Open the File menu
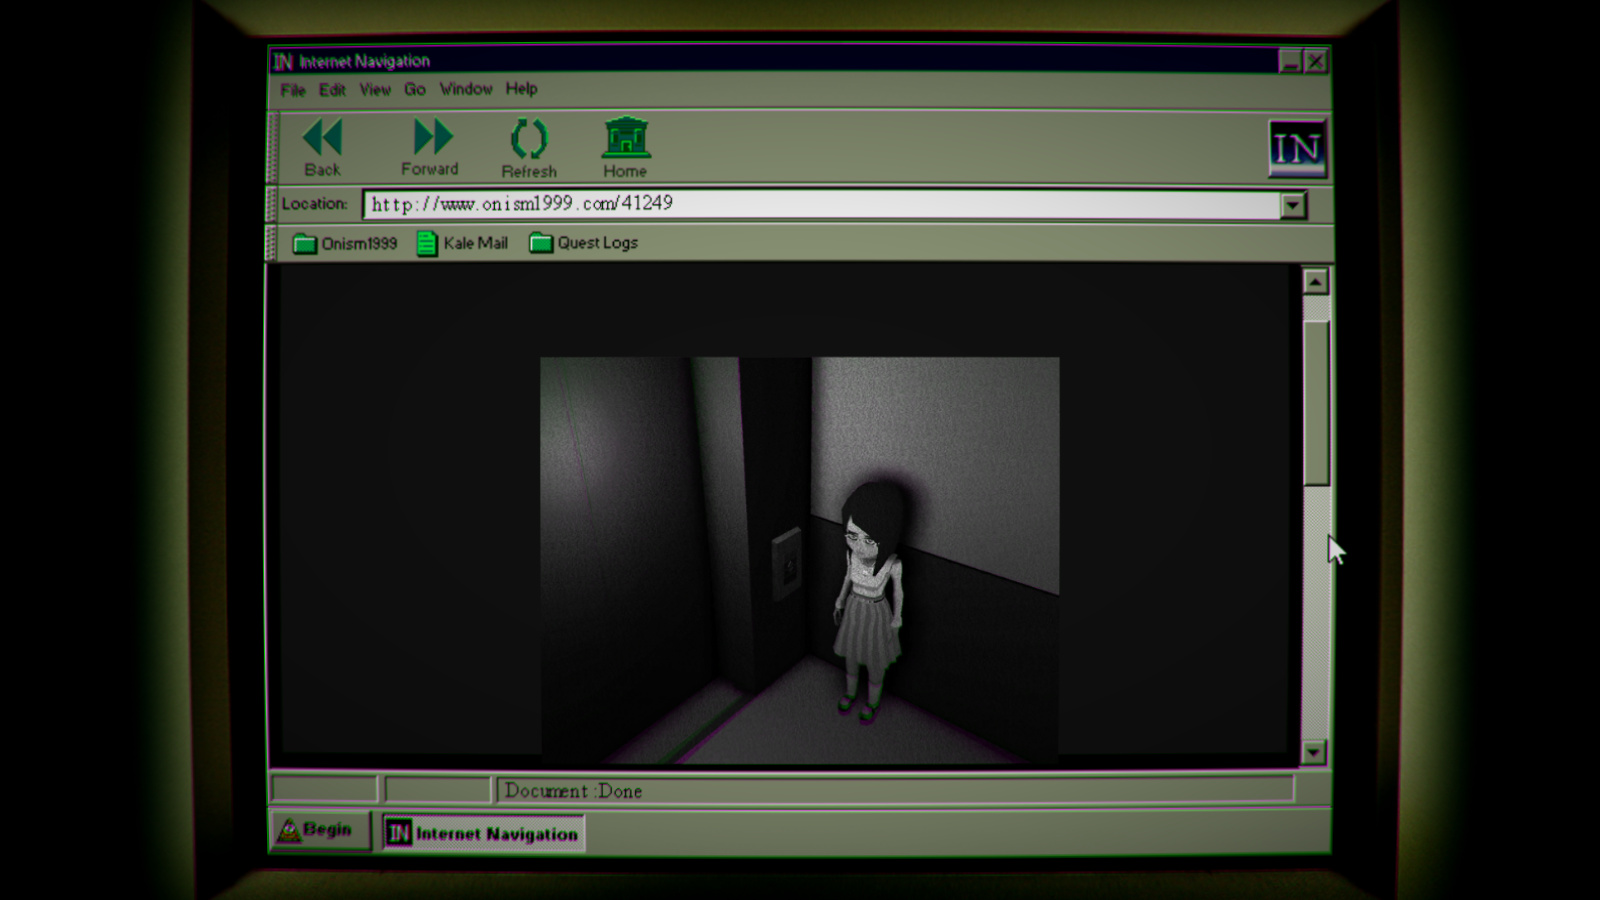The height and width of the screenshot is (900, 1600). [292, 90]
